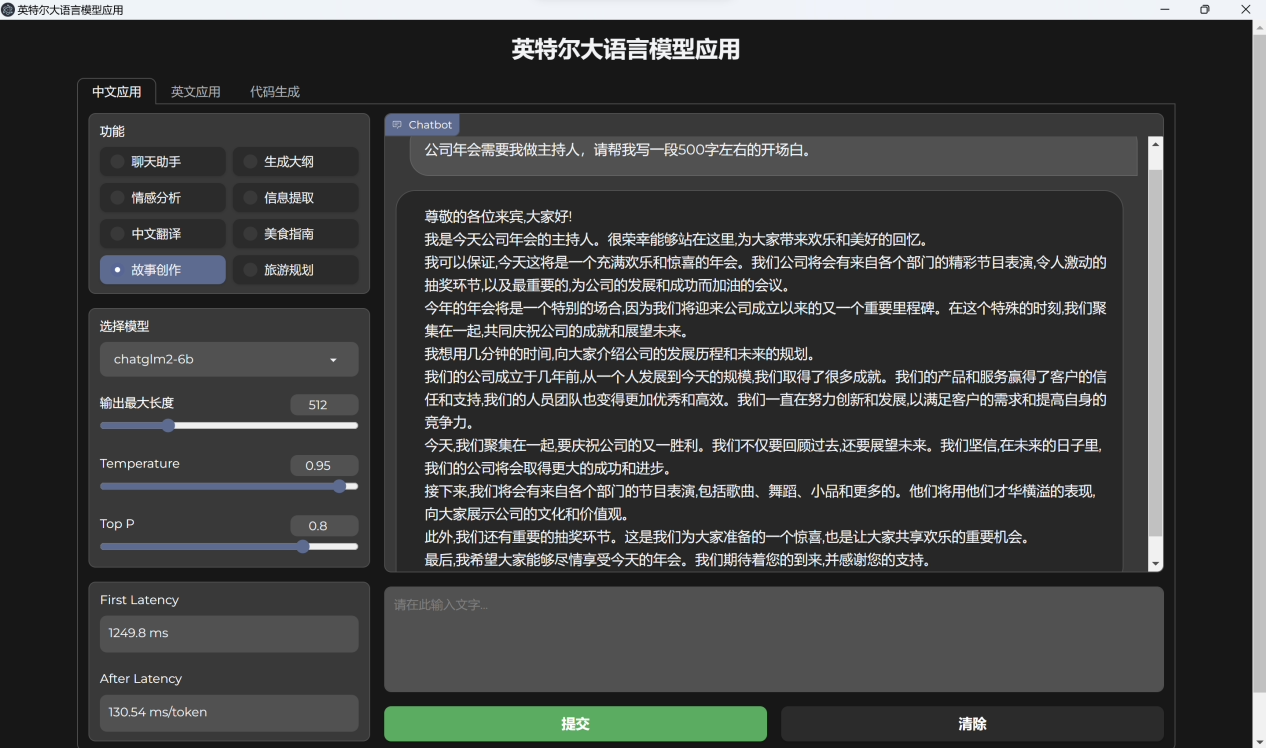The height and width of the screenshot is (748, 1266).
Task: Click the First Latency field 1249.8 ms
Action: 229,633
